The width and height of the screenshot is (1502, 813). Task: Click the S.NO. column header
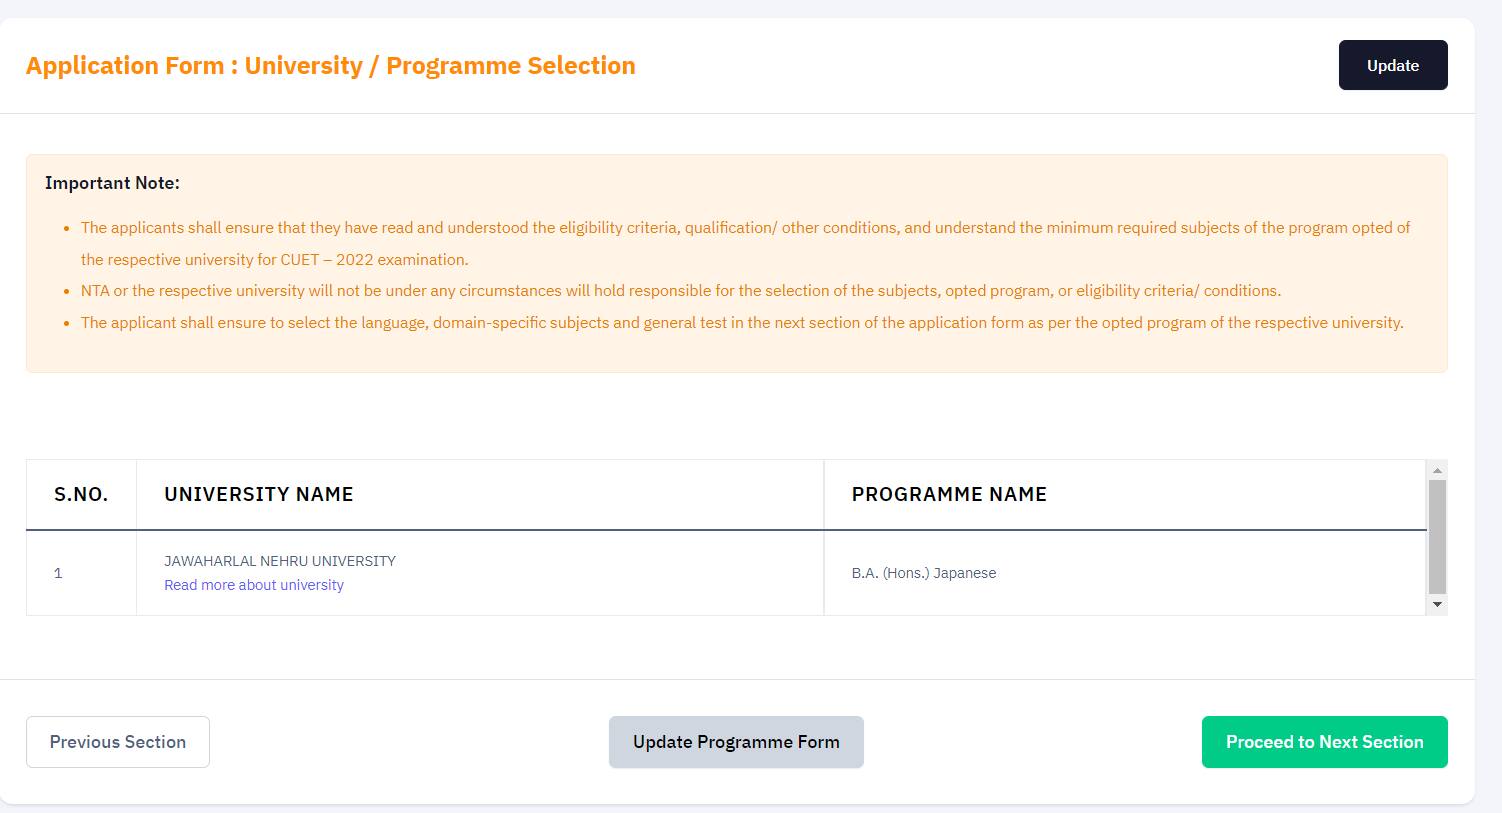pyautogui.click(x=81, y=494)
